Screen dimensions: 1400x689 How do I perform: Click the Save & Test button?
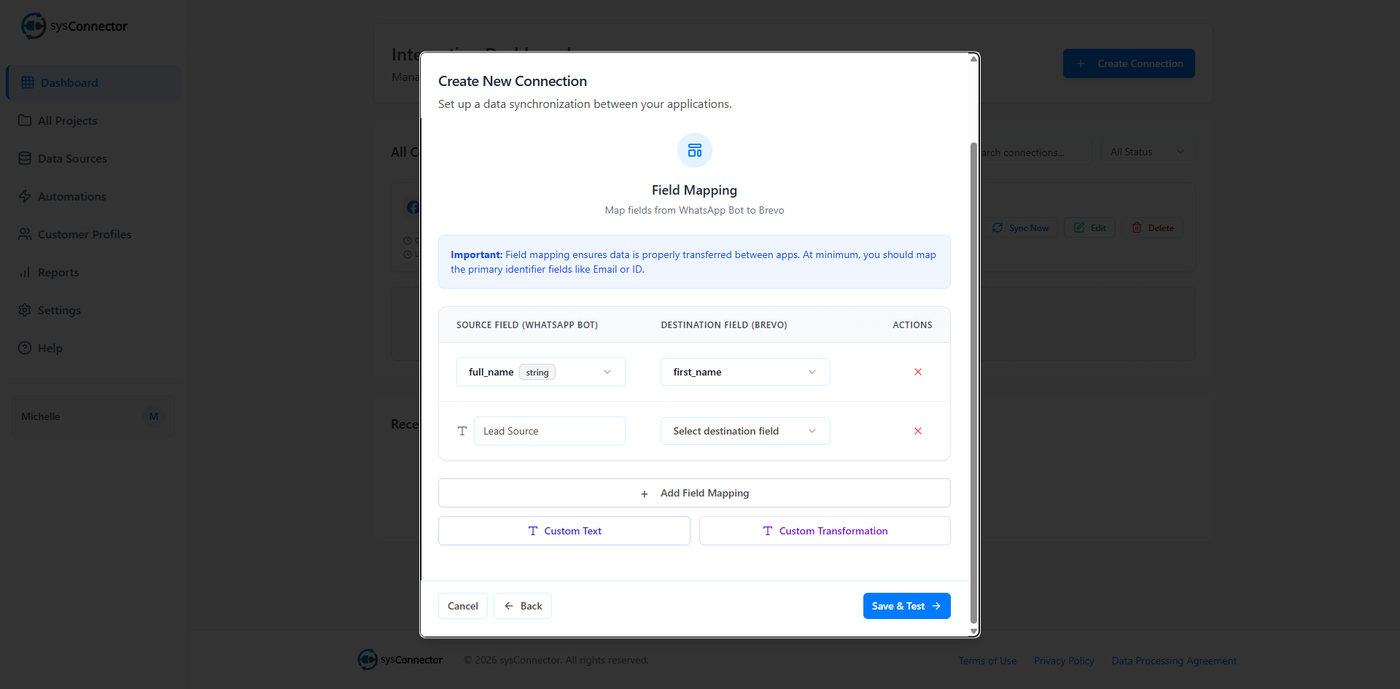906,606
